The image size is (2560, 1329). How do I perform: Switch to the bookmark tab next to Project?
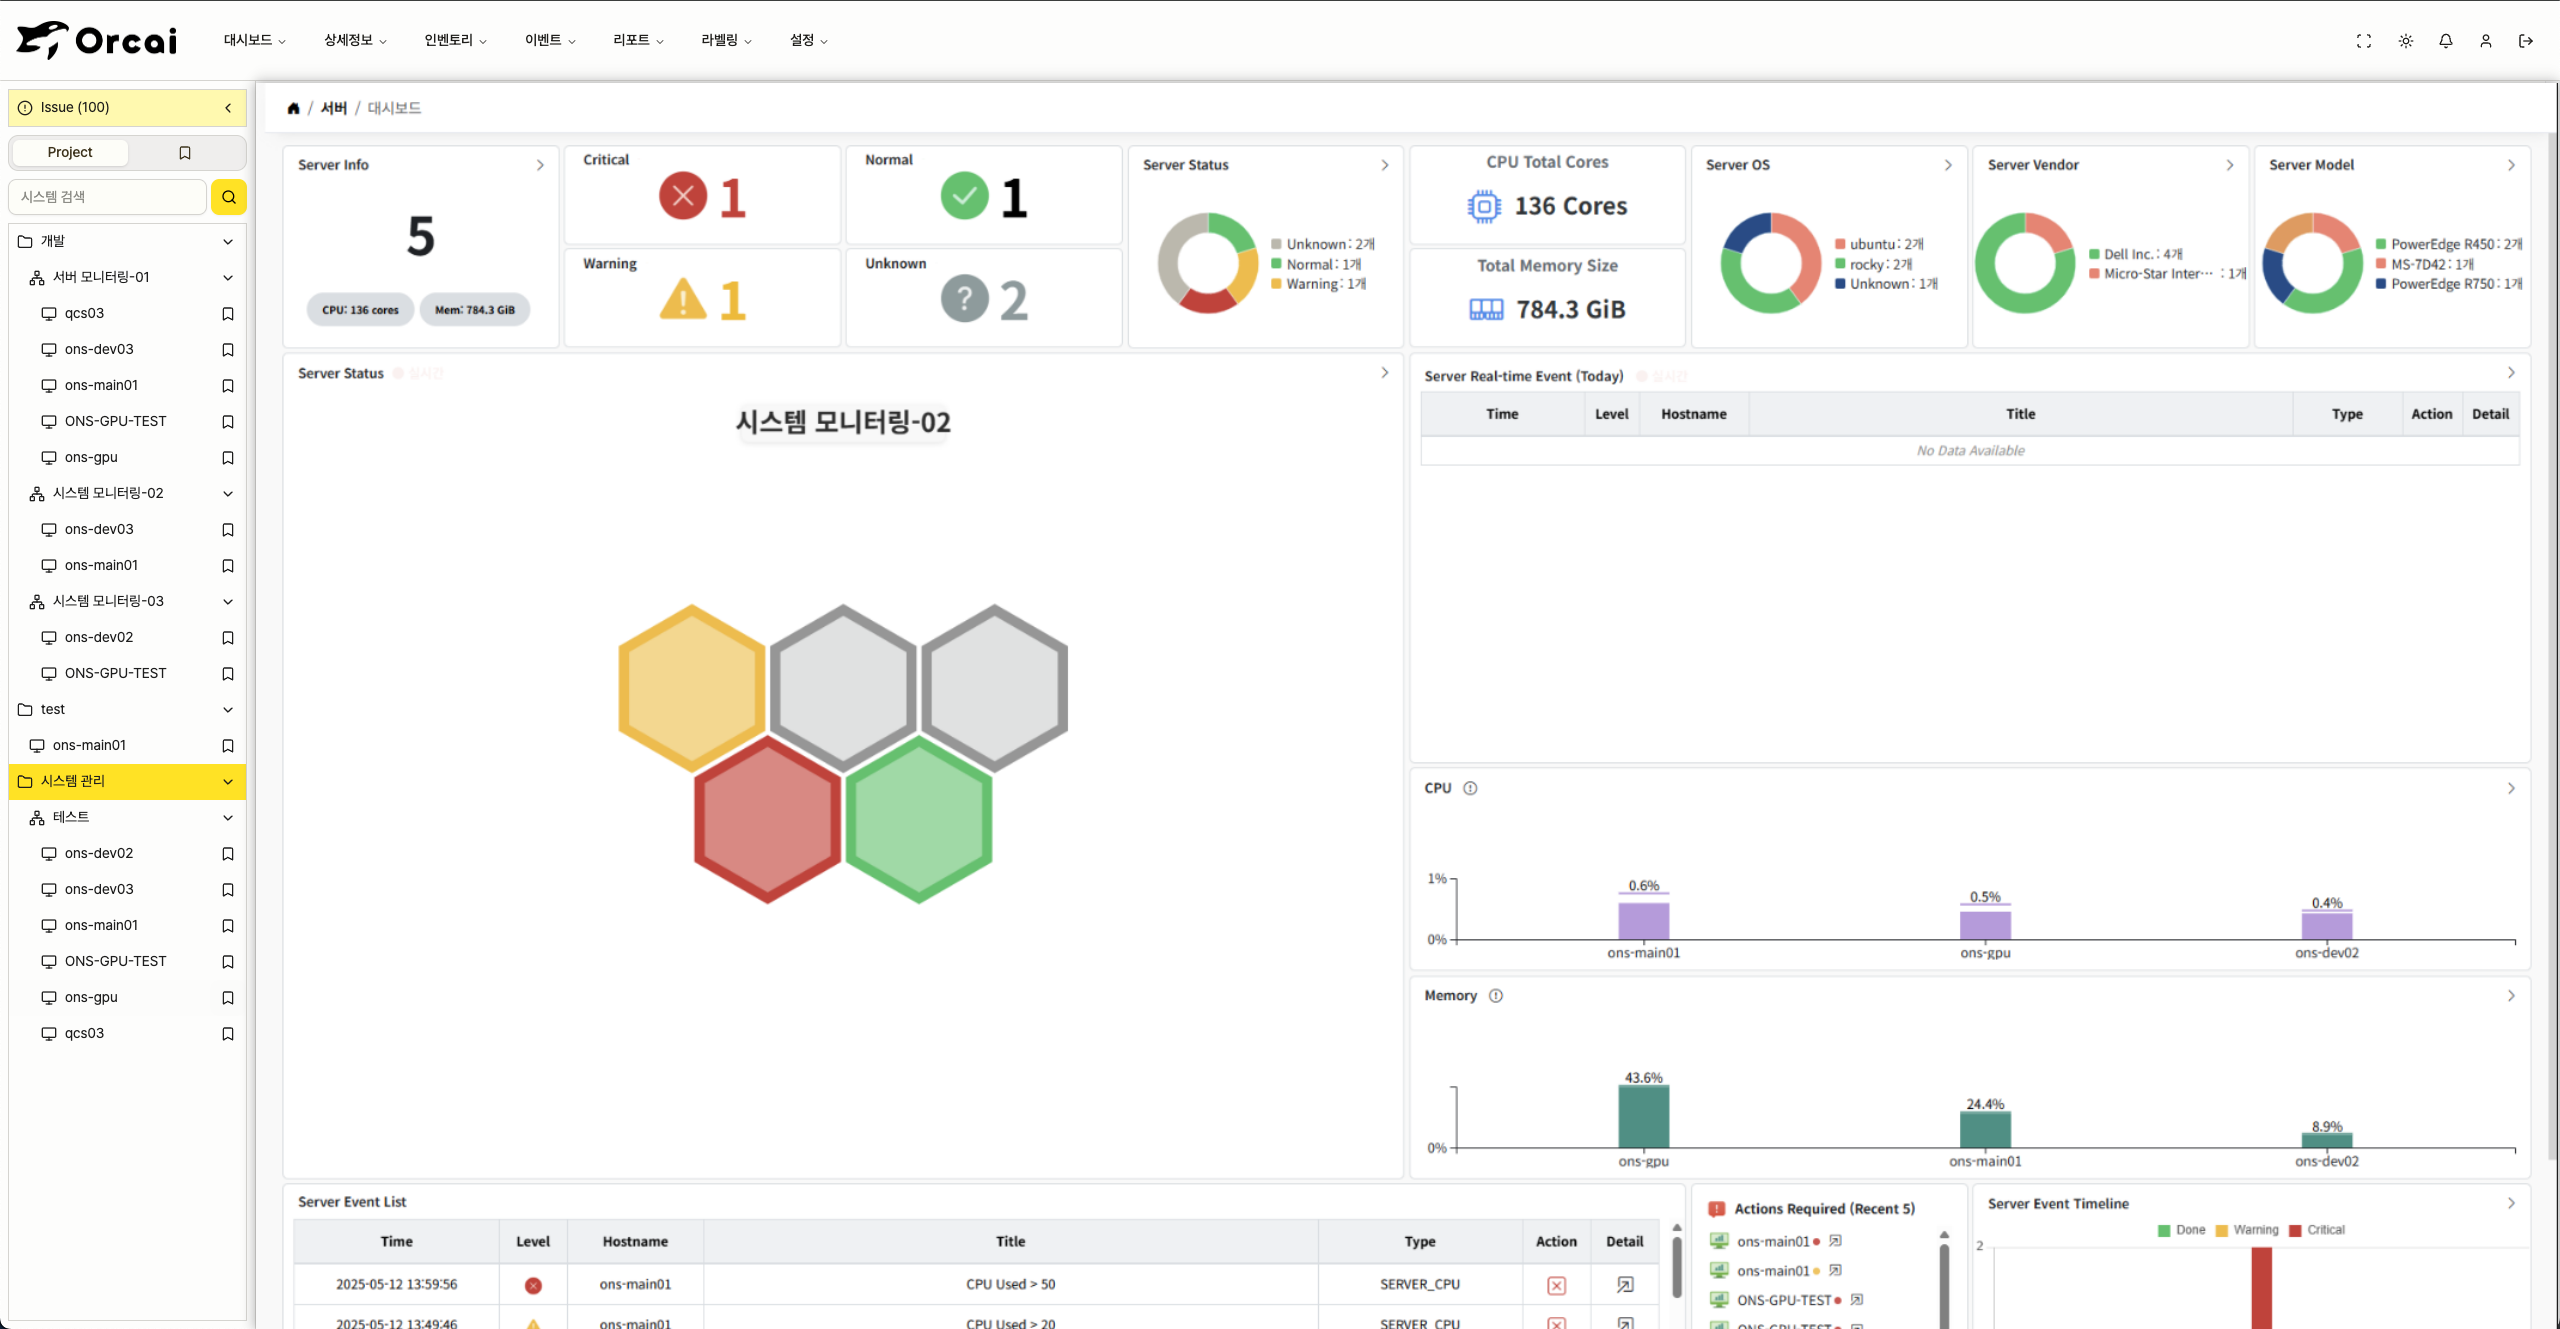185,153
